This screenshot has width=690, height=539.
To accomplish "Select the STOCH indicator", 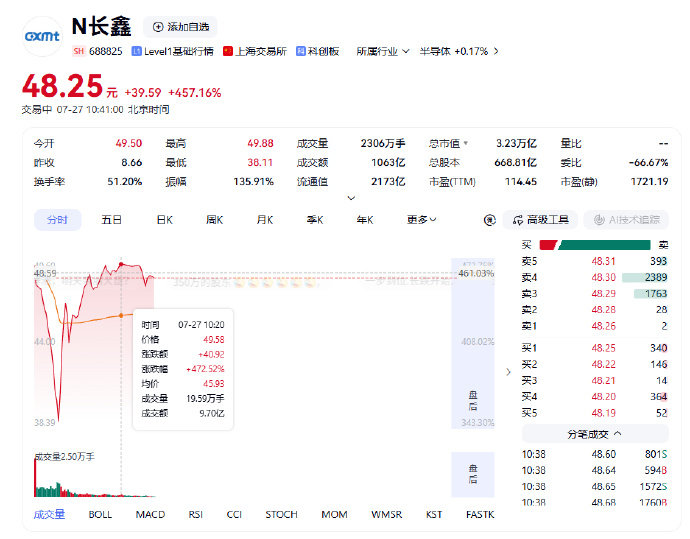I will point(282,514).
